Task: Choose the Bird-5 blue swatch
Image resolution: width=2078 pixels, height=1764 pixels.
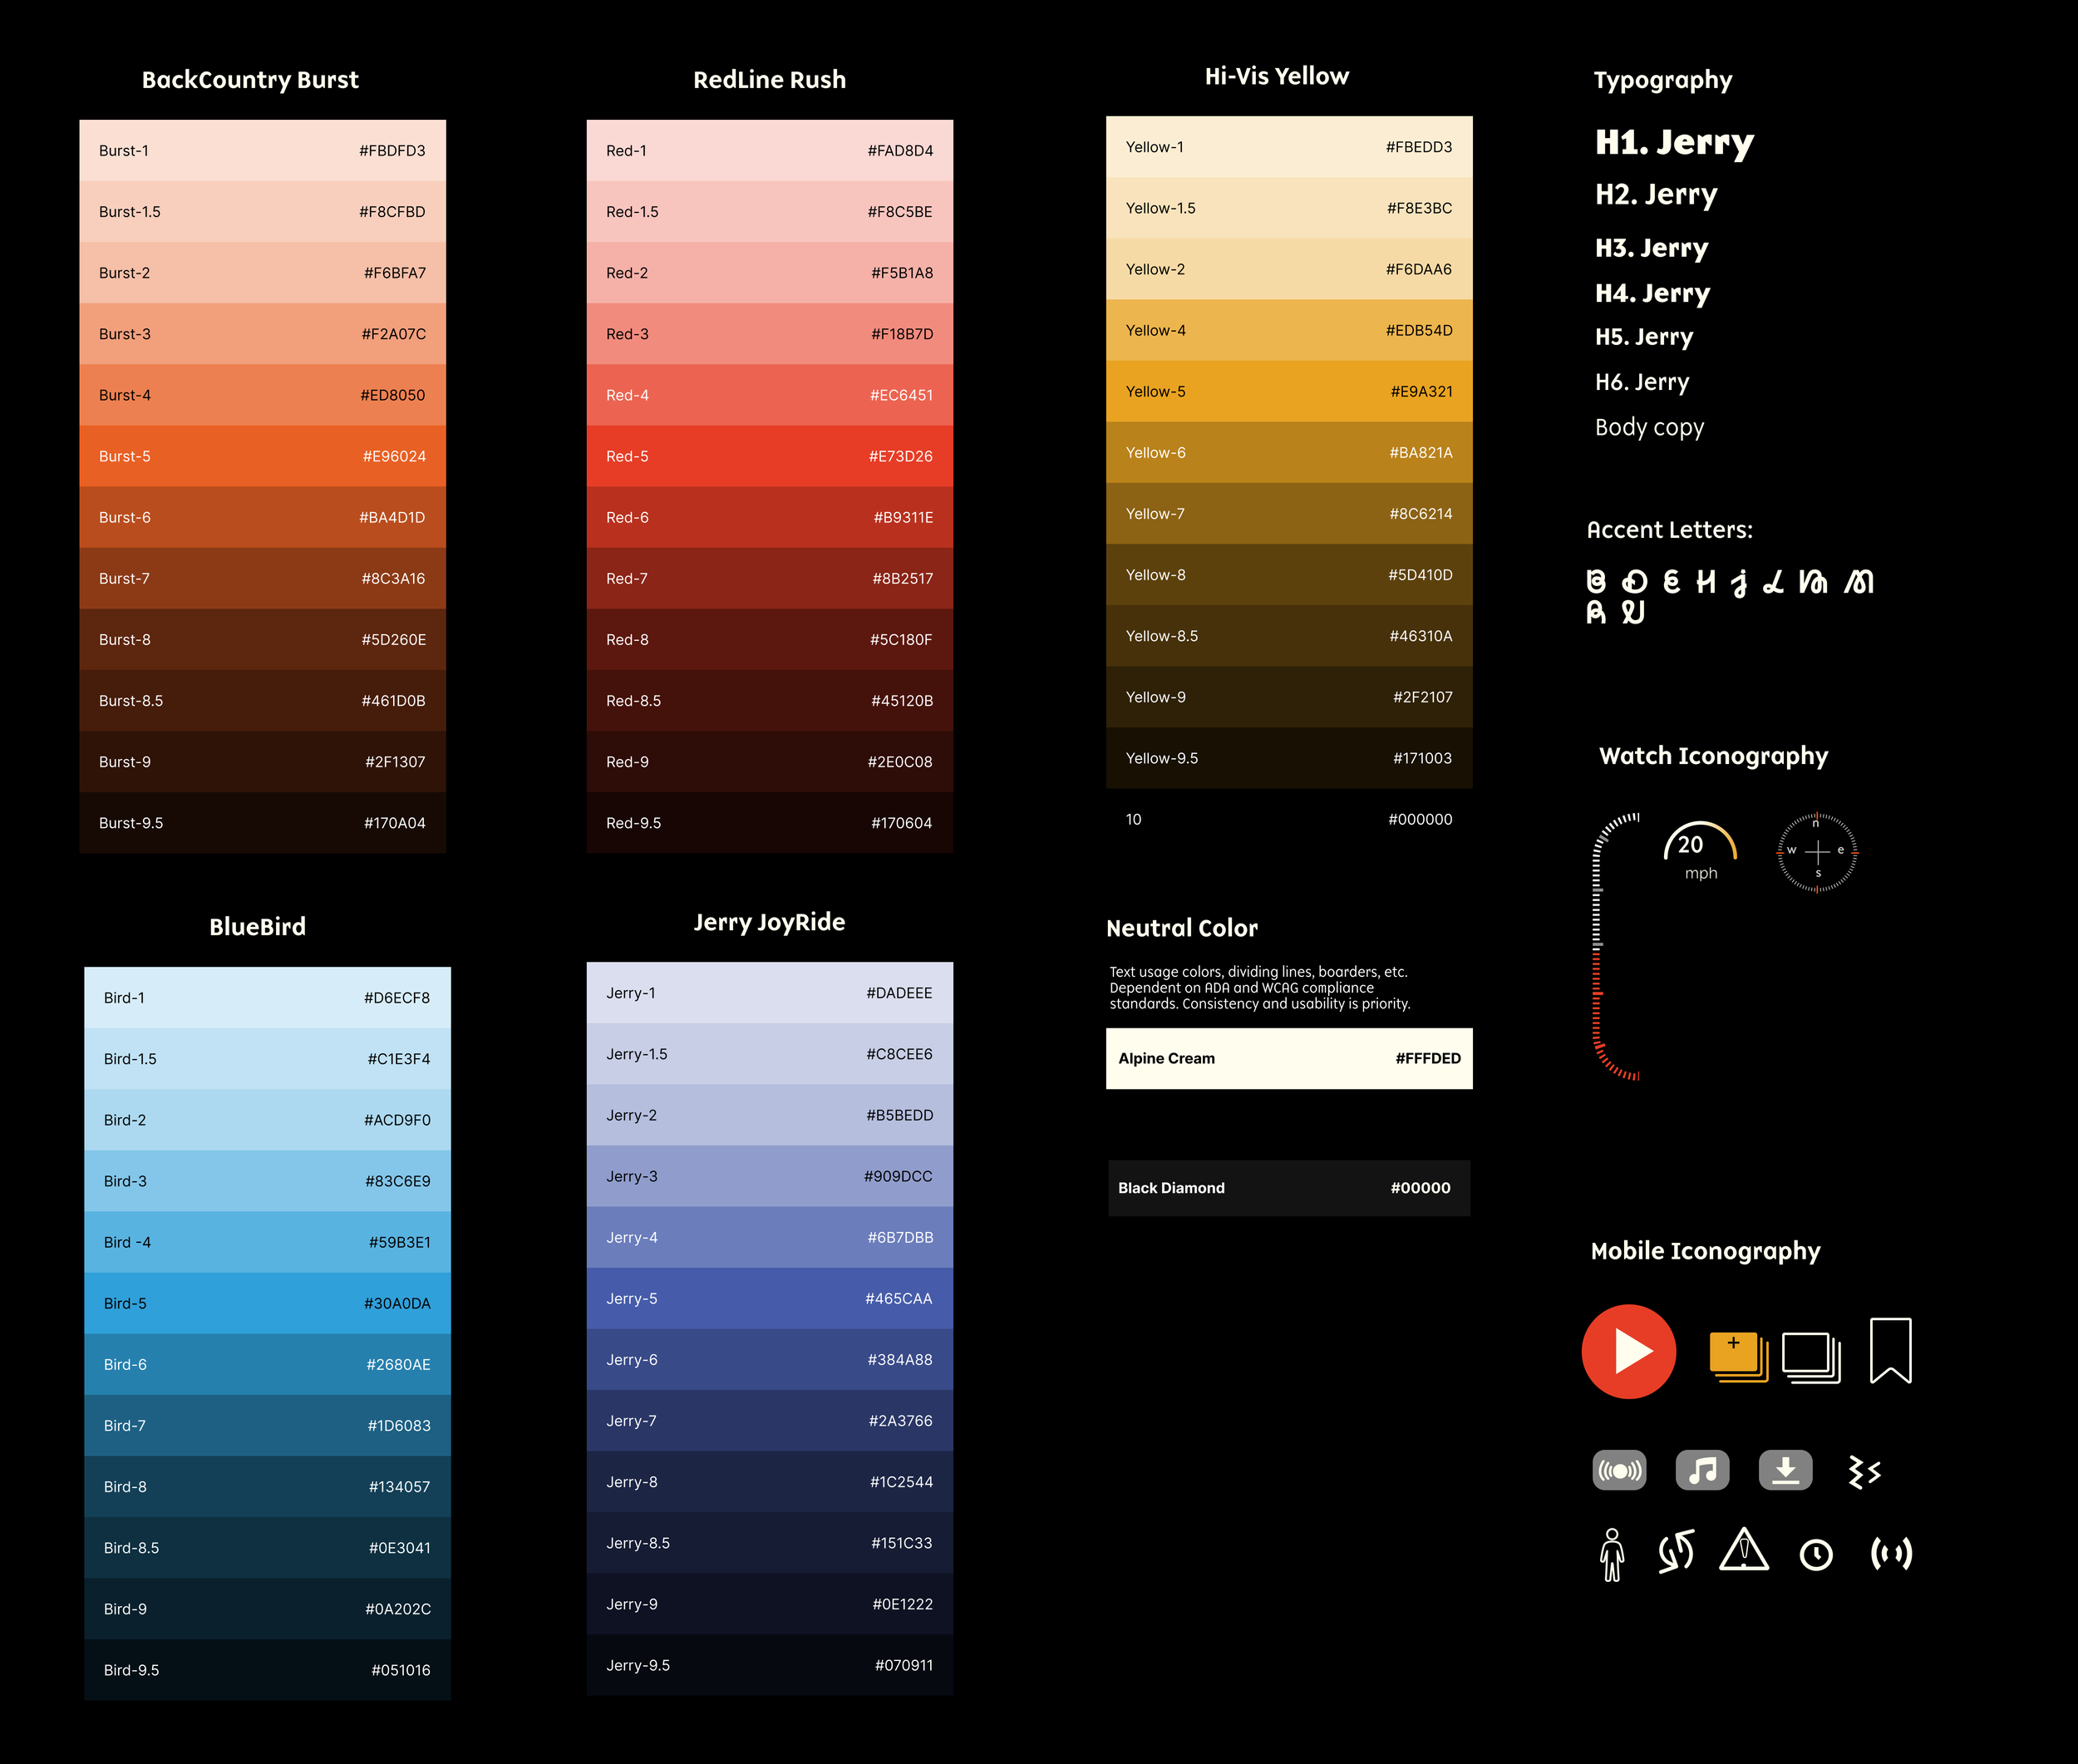Action: point(267,1303)
